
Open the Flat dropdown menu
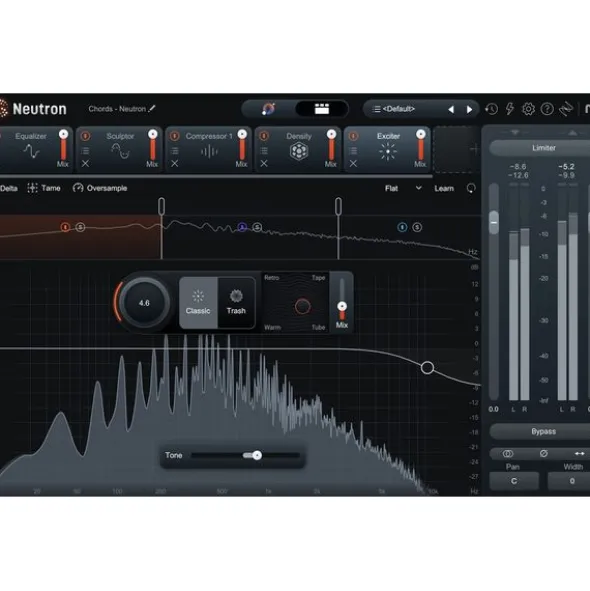[403, 188]
